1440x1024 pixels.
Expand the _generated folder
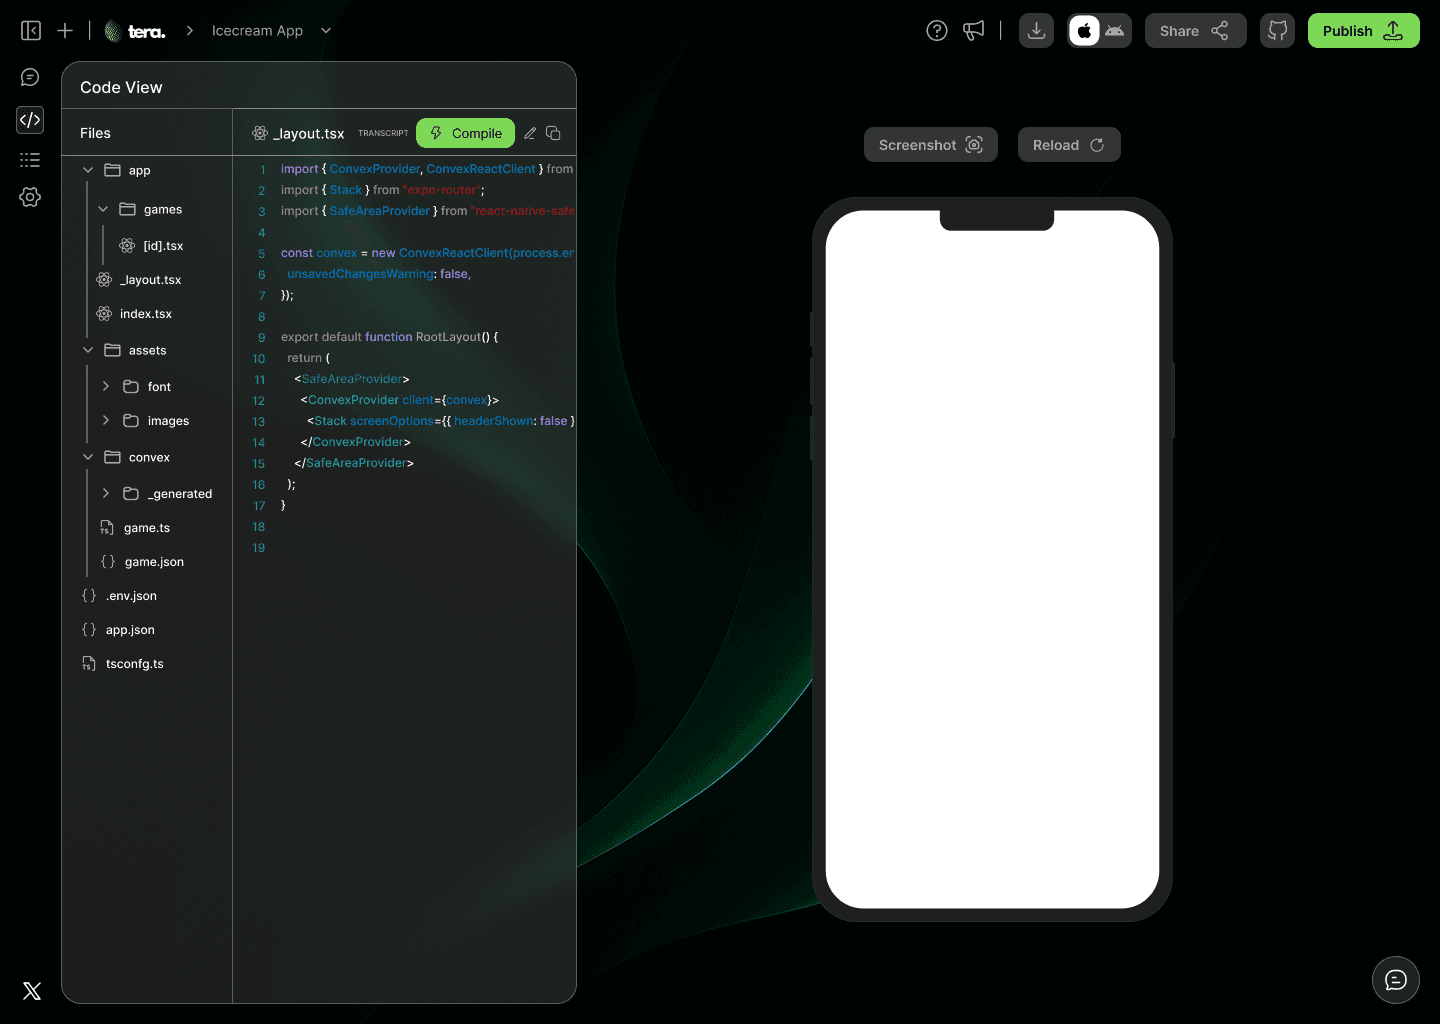tap(106, 493)
